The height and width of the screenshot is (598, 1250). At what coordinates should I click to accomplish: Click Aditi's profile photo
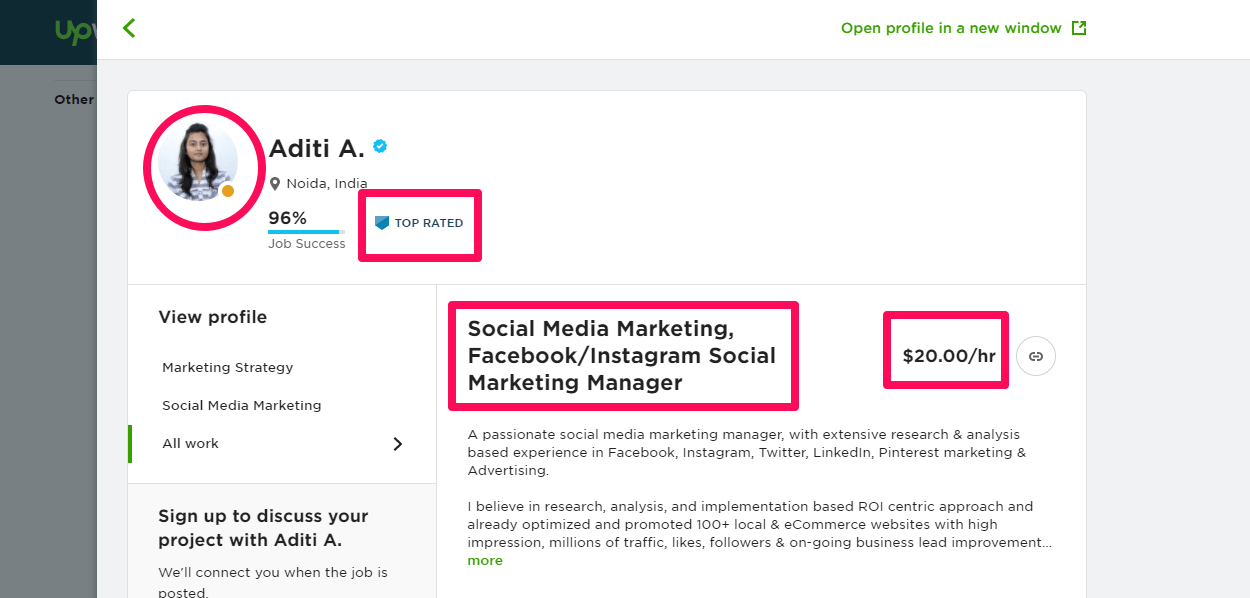[197, 161]
